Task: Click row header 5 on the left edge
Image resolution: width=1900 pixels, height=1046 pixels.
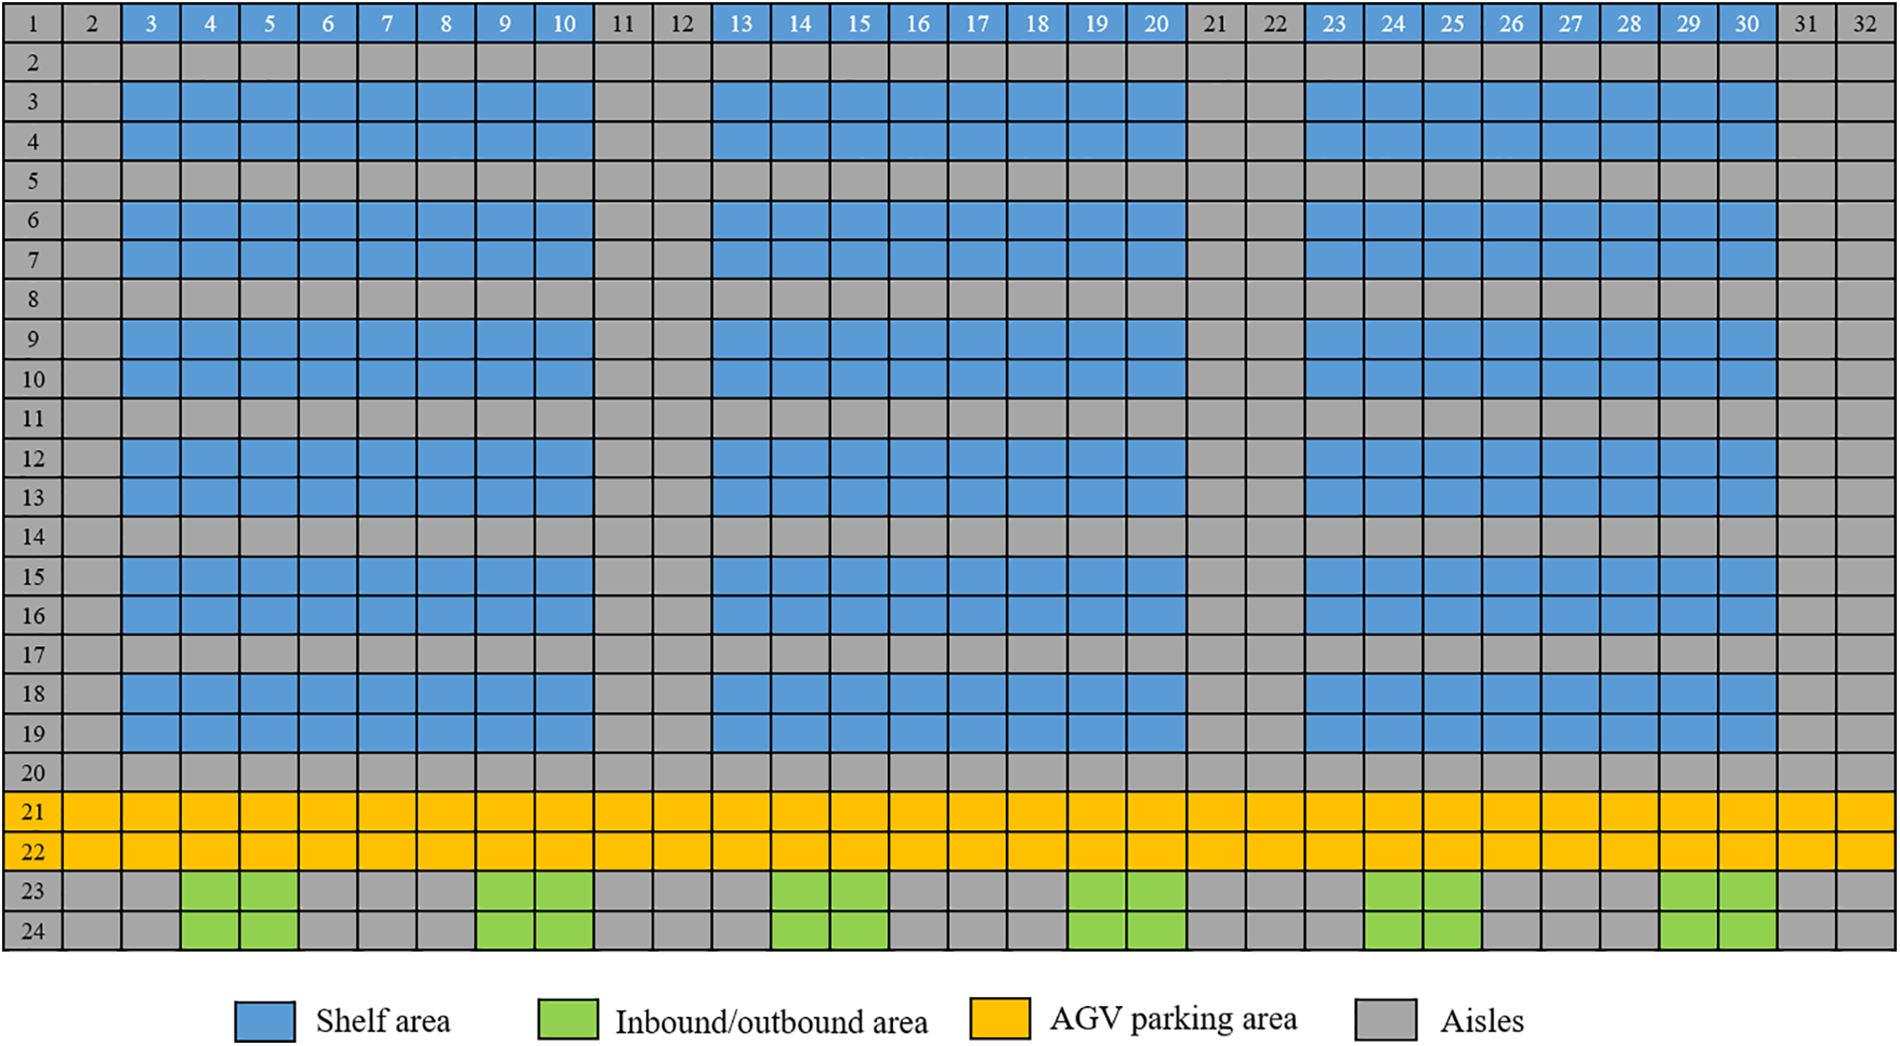Action: (x=33, y=181)
